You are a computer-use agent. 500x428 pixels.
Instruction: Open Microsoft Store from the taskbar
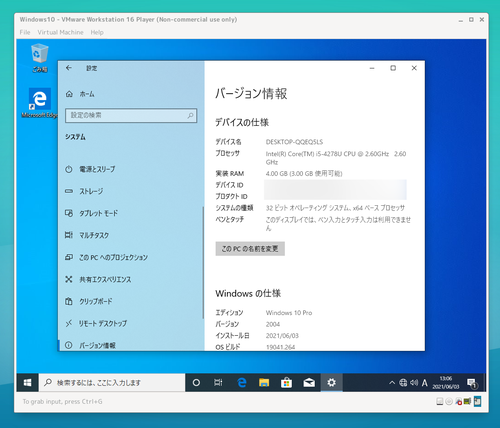click(x=286, y=383)
